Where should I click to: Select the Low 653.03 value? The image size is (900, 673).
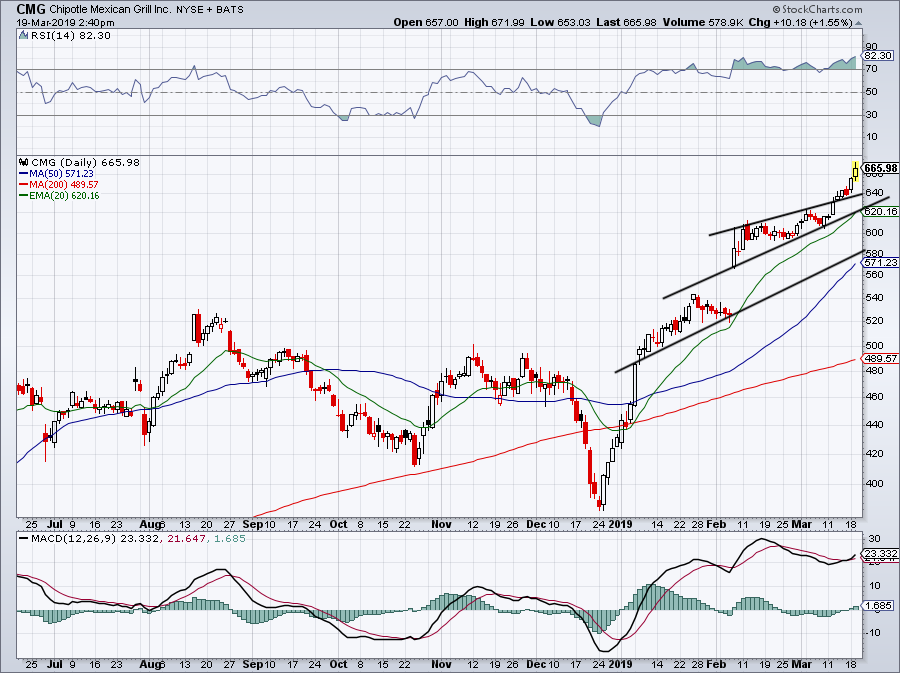[560, 22]
